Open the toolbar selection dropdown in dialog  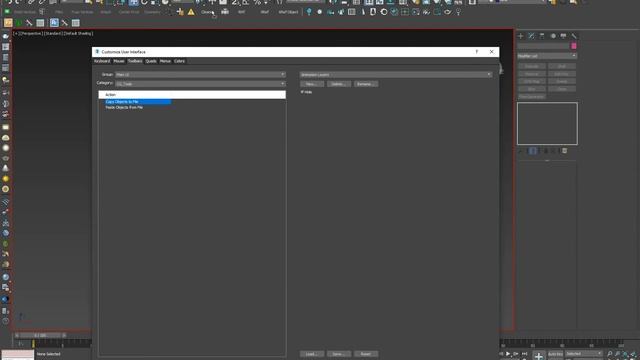pyautogui.click(x=396, y=75)
